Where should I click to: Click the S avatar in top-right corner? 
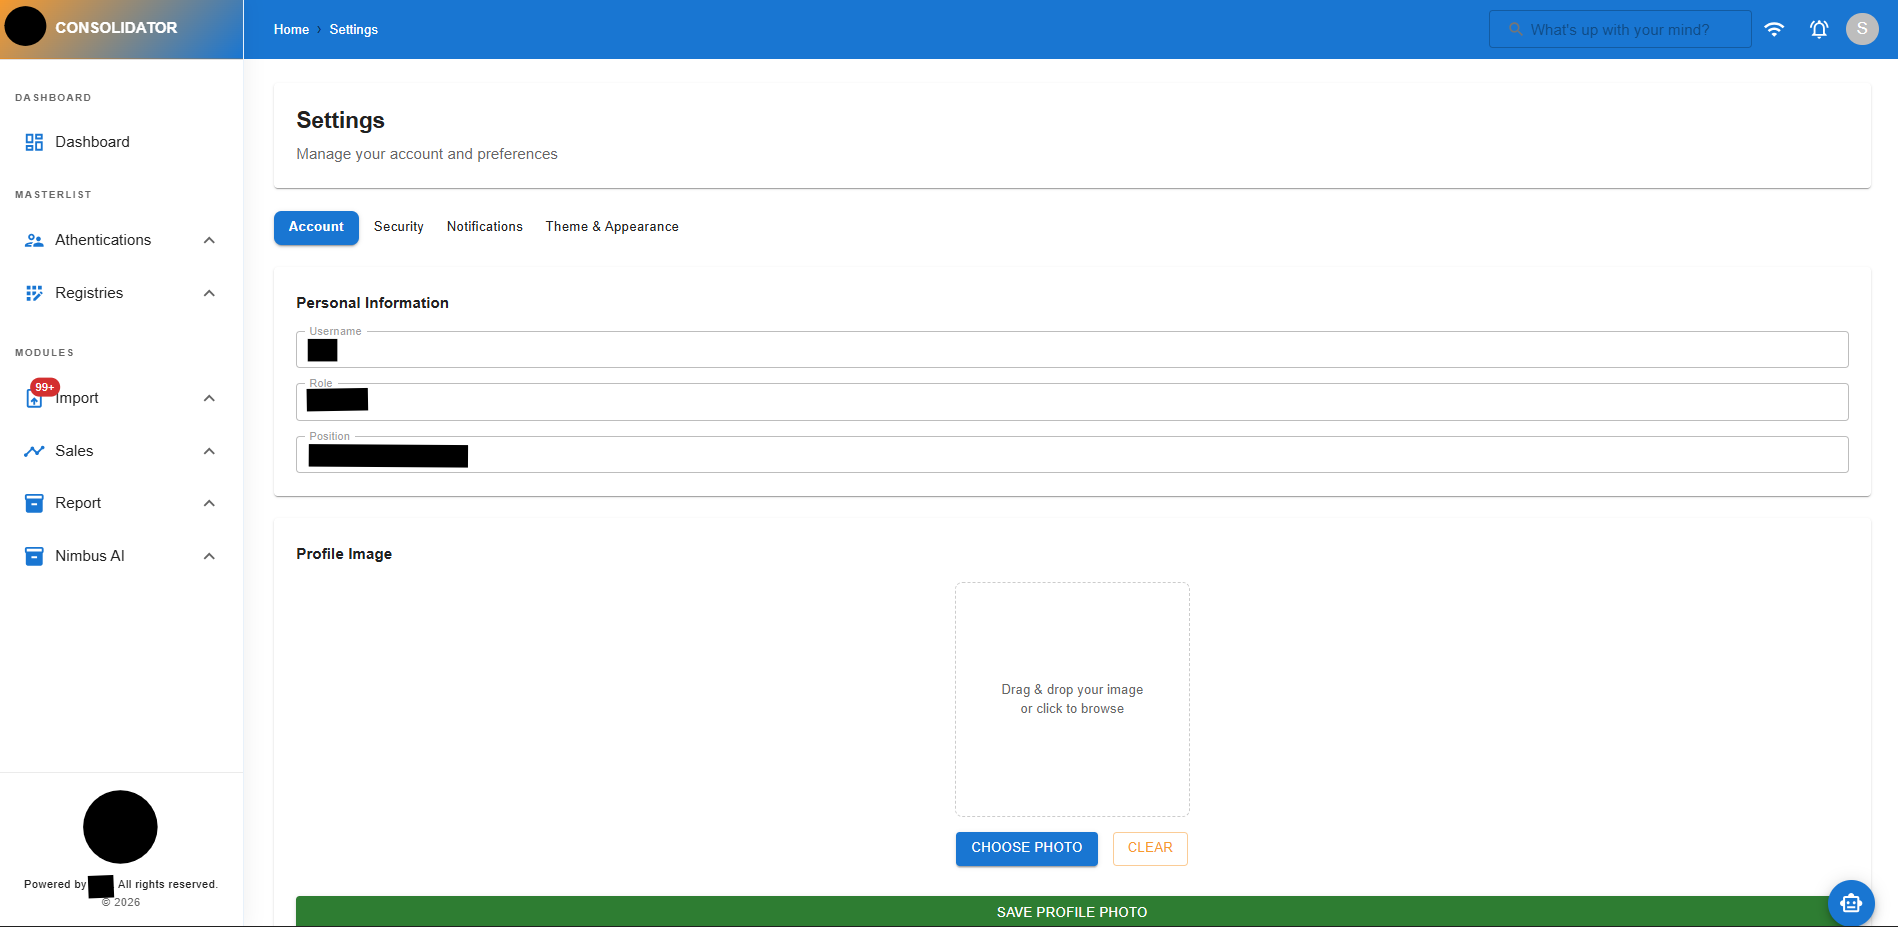pyautogui.click(x=1862, y=28)
